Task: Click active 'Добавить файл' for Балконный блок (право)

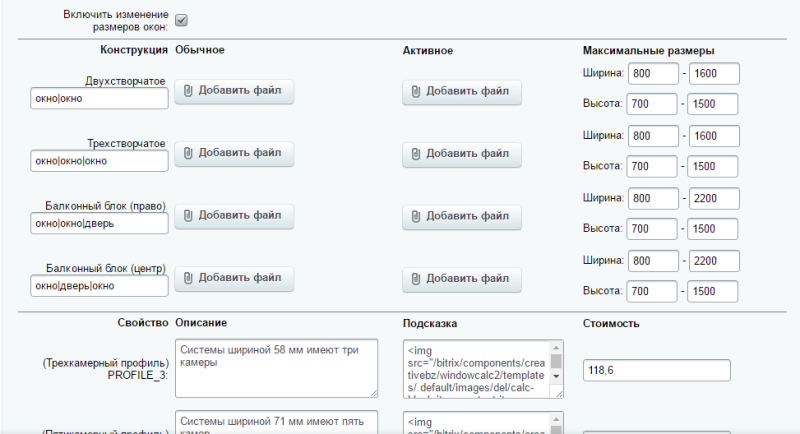Action: pyautogui.click(x=462, y=215)
